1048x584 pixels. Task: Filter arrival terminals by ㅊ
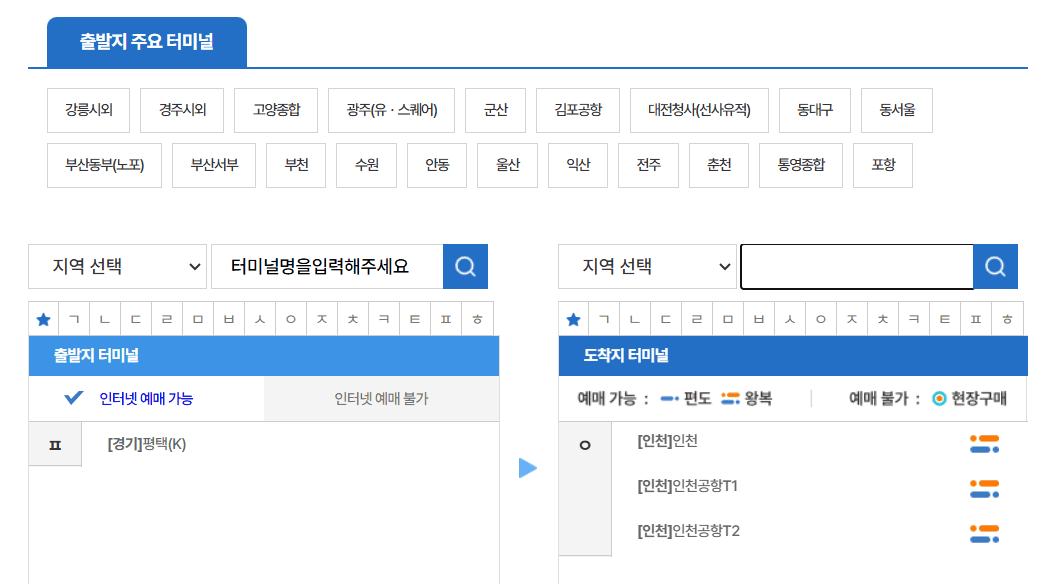tap(883, 319)
